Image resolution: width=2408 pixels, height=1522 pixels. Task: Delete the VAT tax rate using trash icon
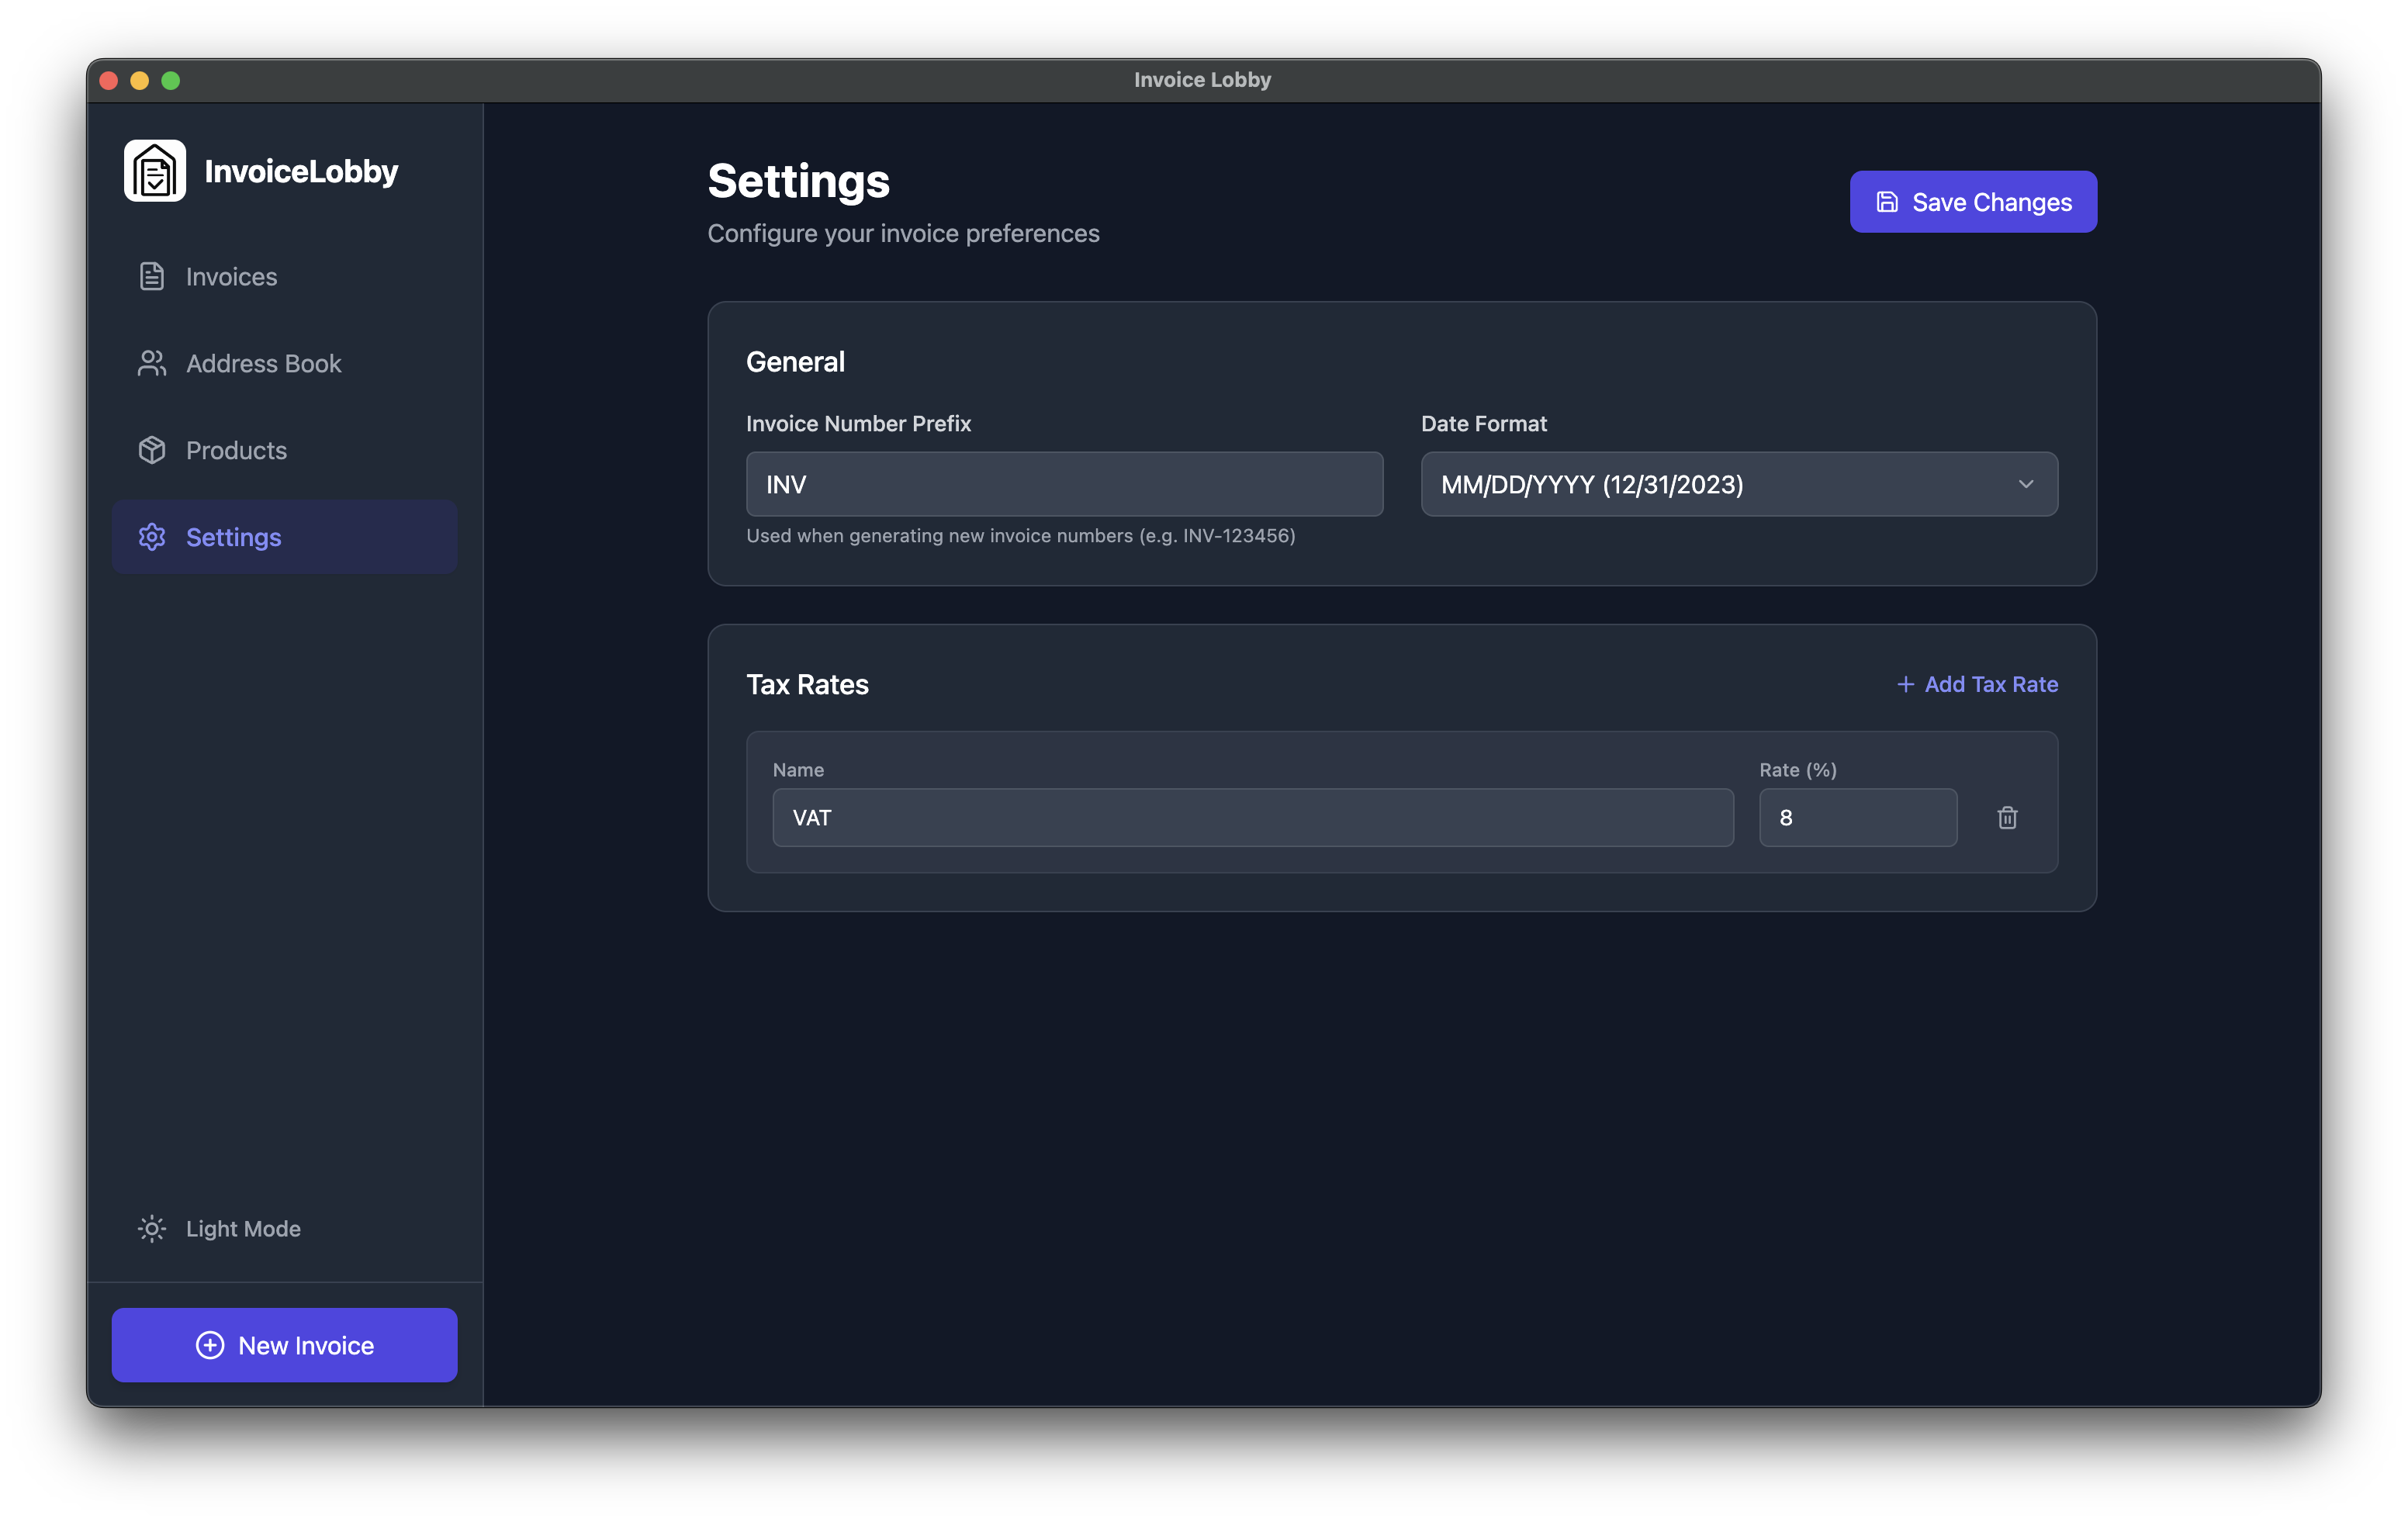[x=2008, y=817]
